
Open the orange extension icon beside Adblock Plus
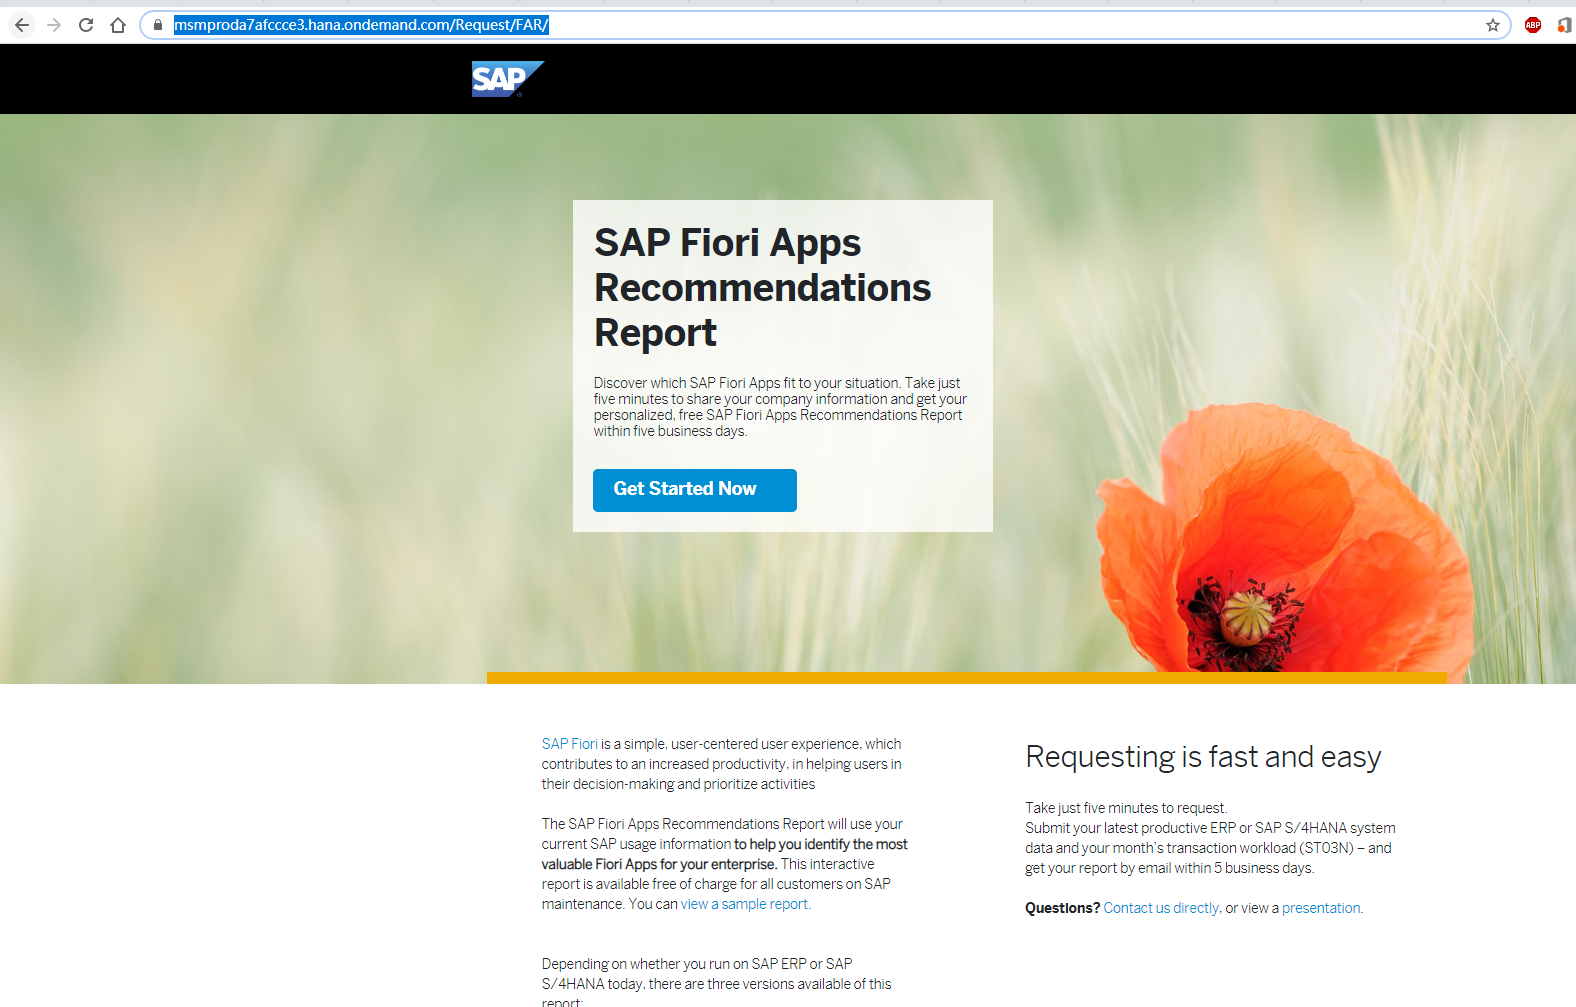tap(1565, 25)
